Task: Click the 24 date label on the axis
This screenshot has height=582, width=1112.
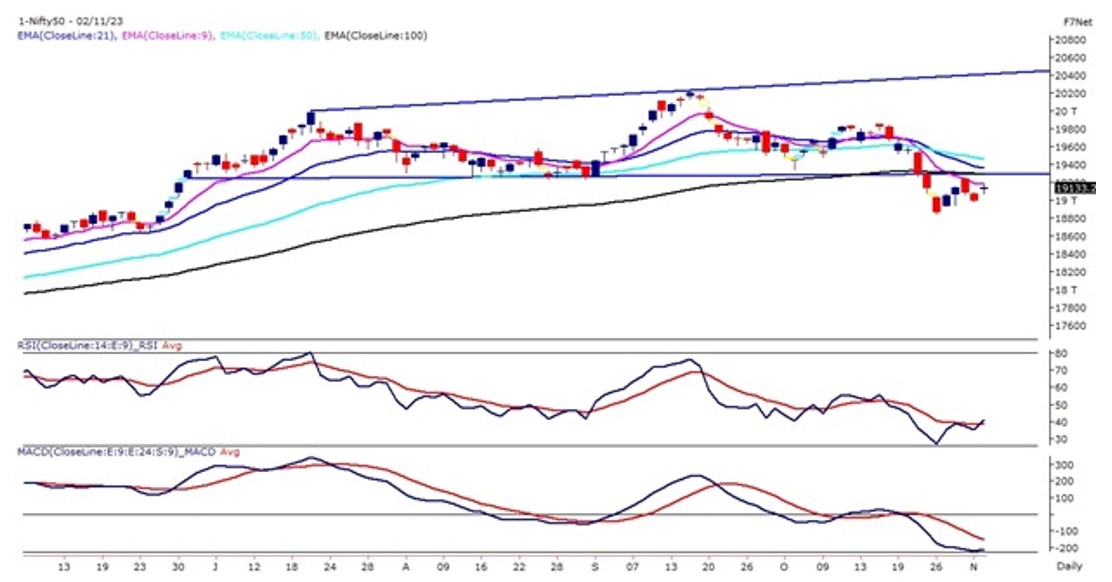Action: [329, 566]
